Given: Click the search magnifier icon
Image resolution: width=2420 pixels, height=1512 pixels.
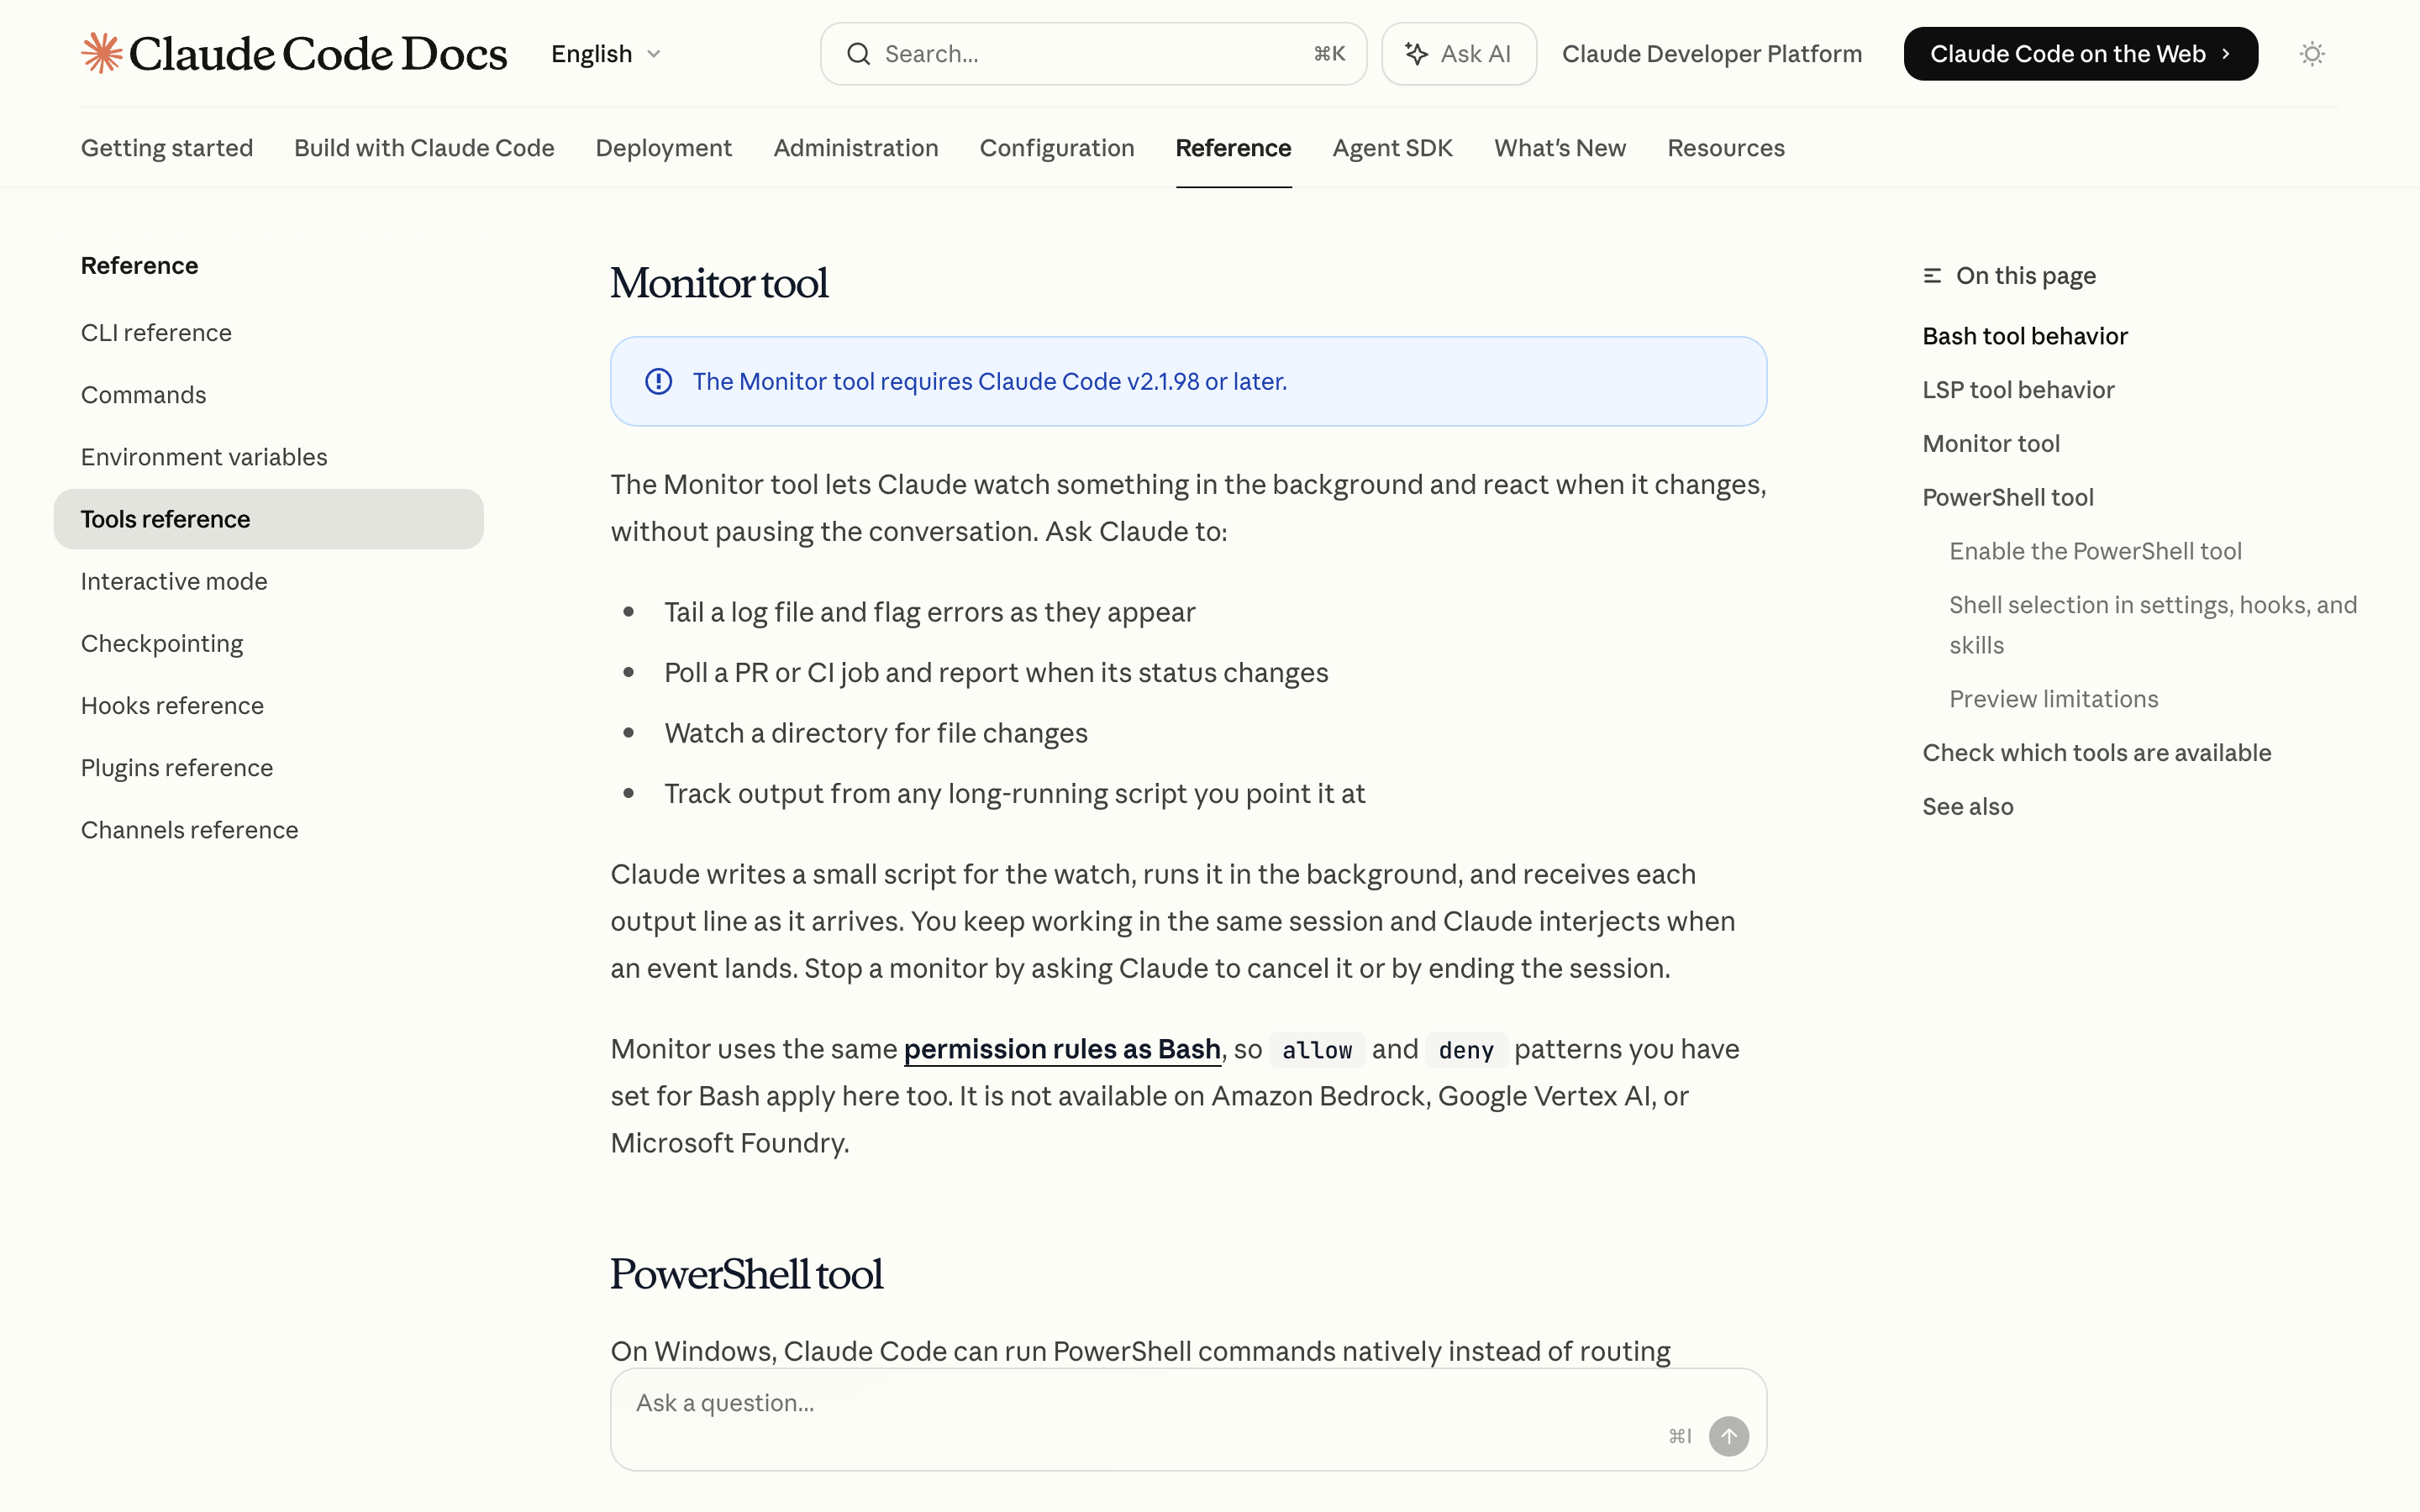Looking at the screenshot, I should click(x=858, y=54).
